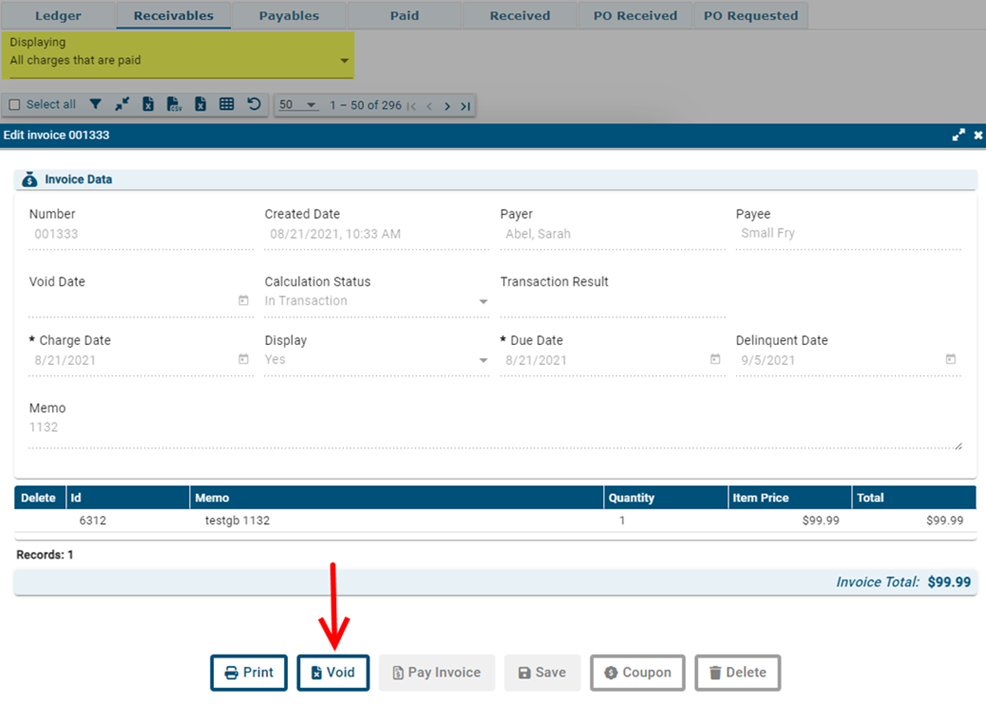Click the Print button
The height and width of the screenshot is (704, 986).
(x=249, y=673)
